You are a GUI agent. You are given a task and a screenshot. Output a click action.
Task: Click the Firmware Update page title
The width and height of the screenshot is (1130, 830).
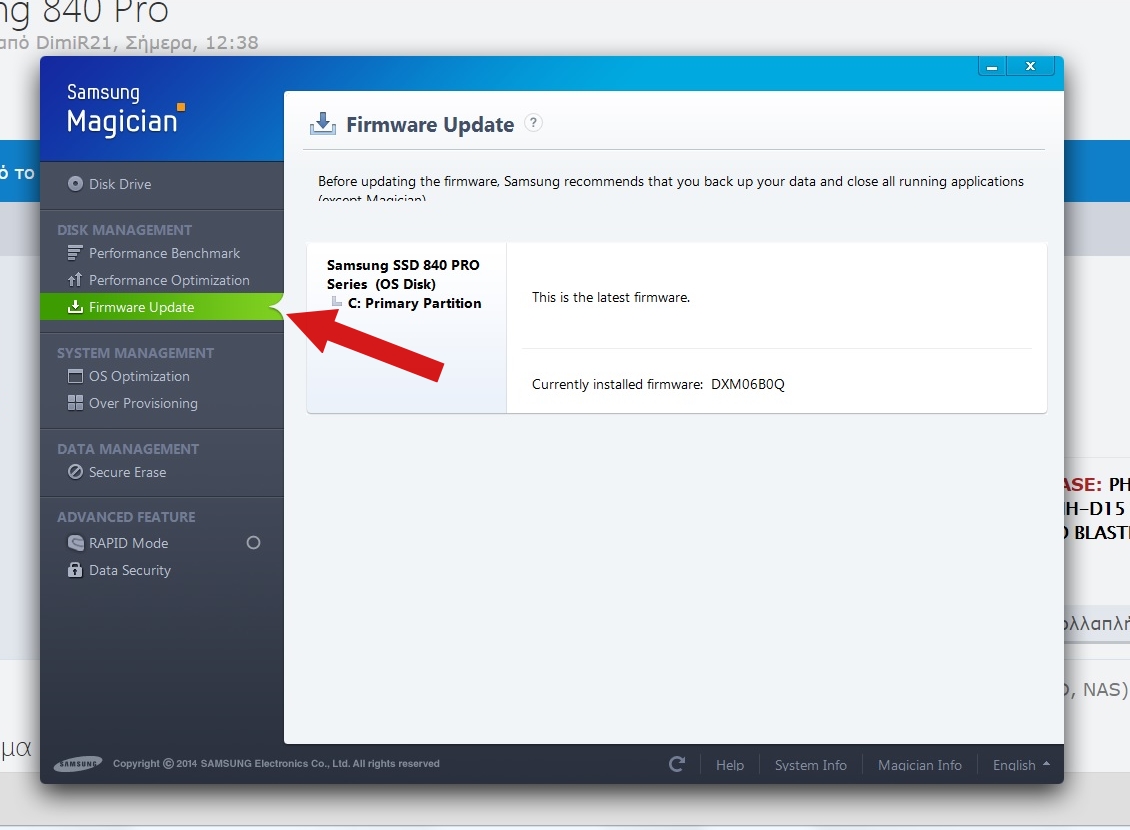pos(430,125)
